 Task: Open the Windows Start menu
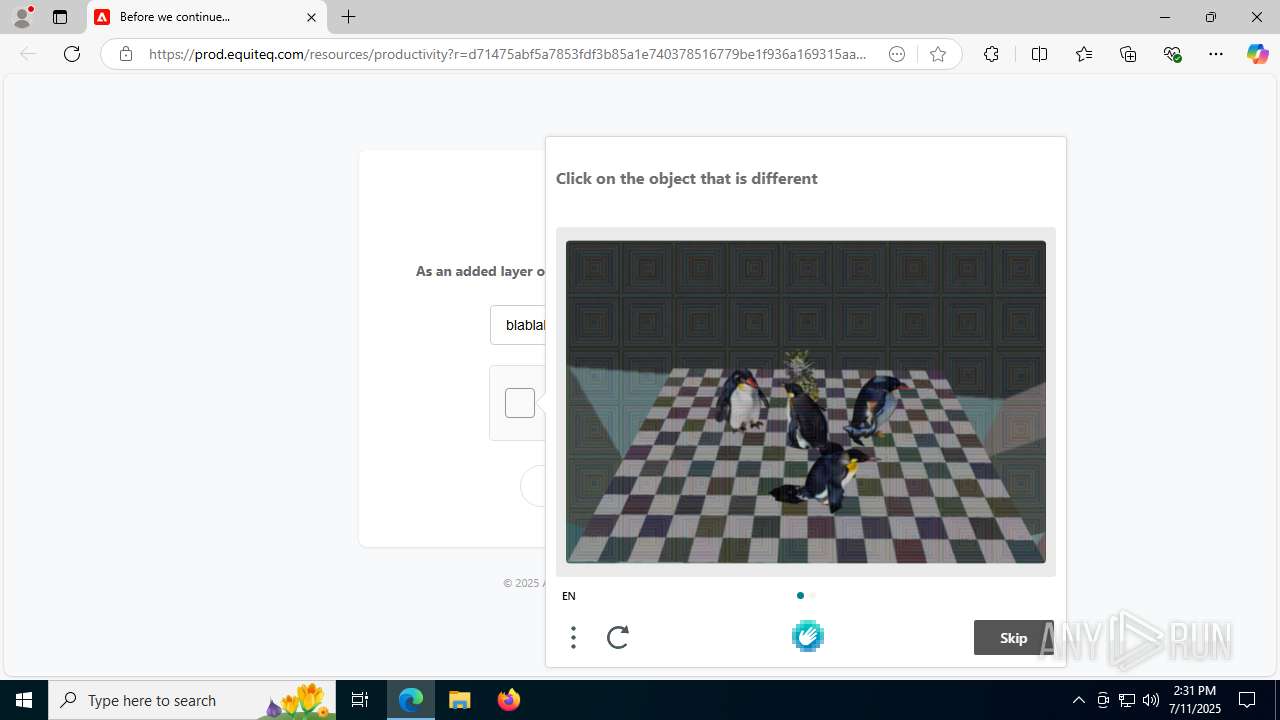pos(24,700)
